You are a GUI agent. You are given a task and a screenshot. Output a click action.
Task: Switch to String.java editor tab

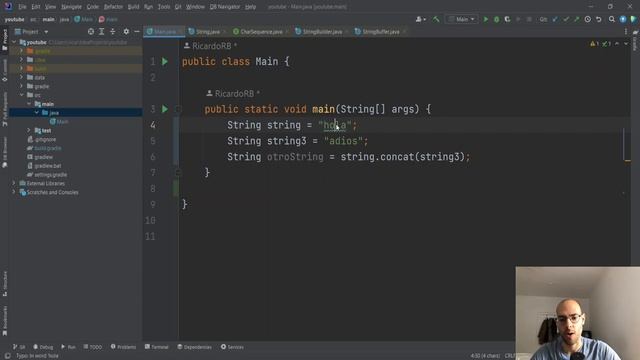(x=207, y=31)
